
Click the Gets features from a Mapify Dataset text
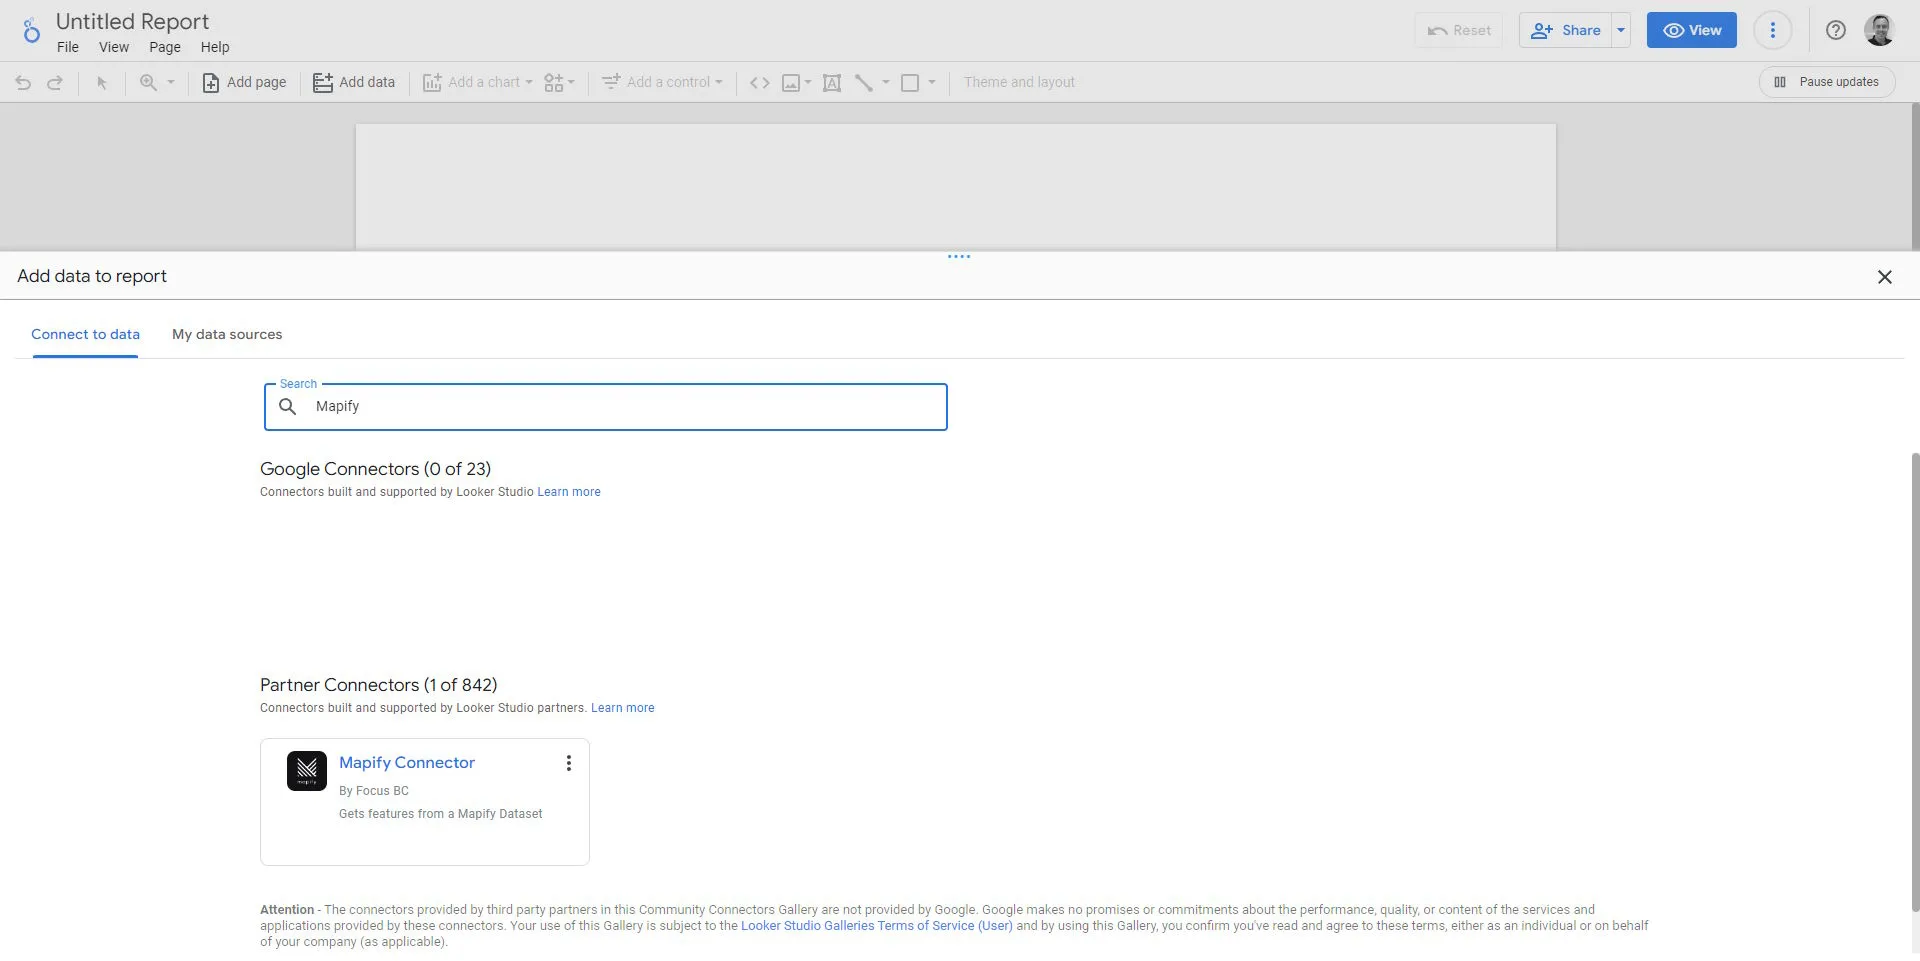tap(440, 814)
